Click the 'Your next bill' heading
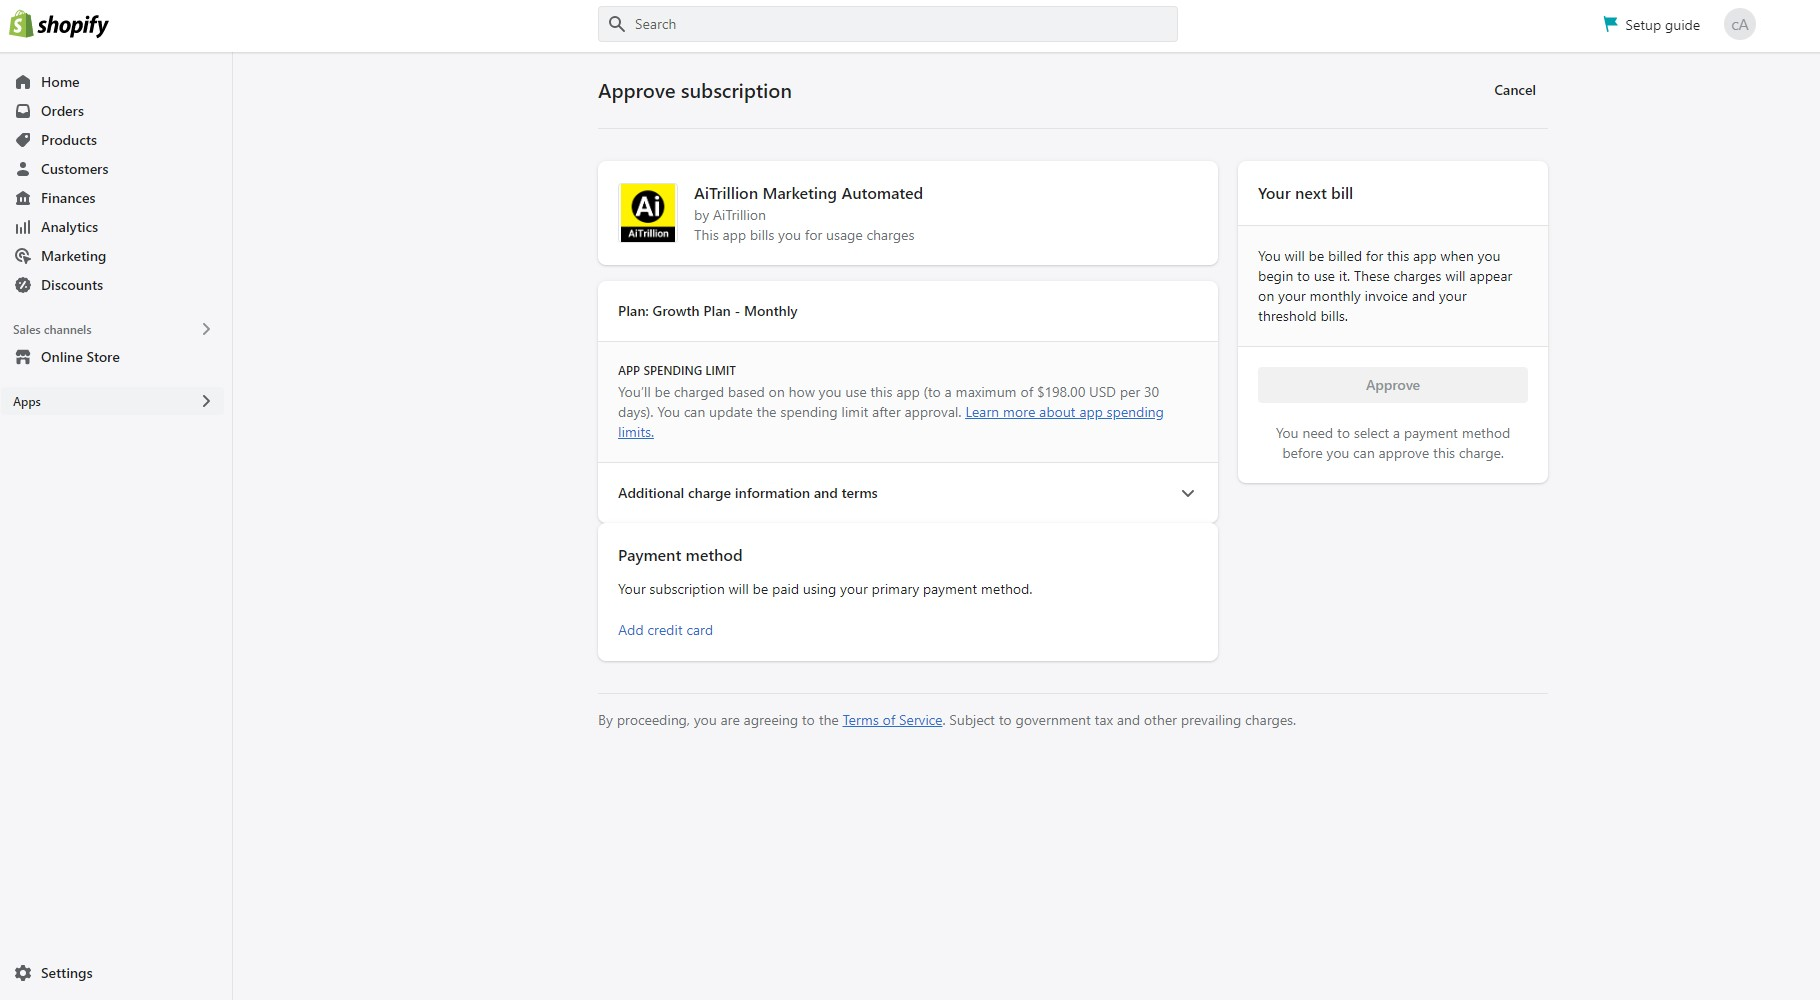This screenshot has height=1000, width=1820. (1305, 193)
